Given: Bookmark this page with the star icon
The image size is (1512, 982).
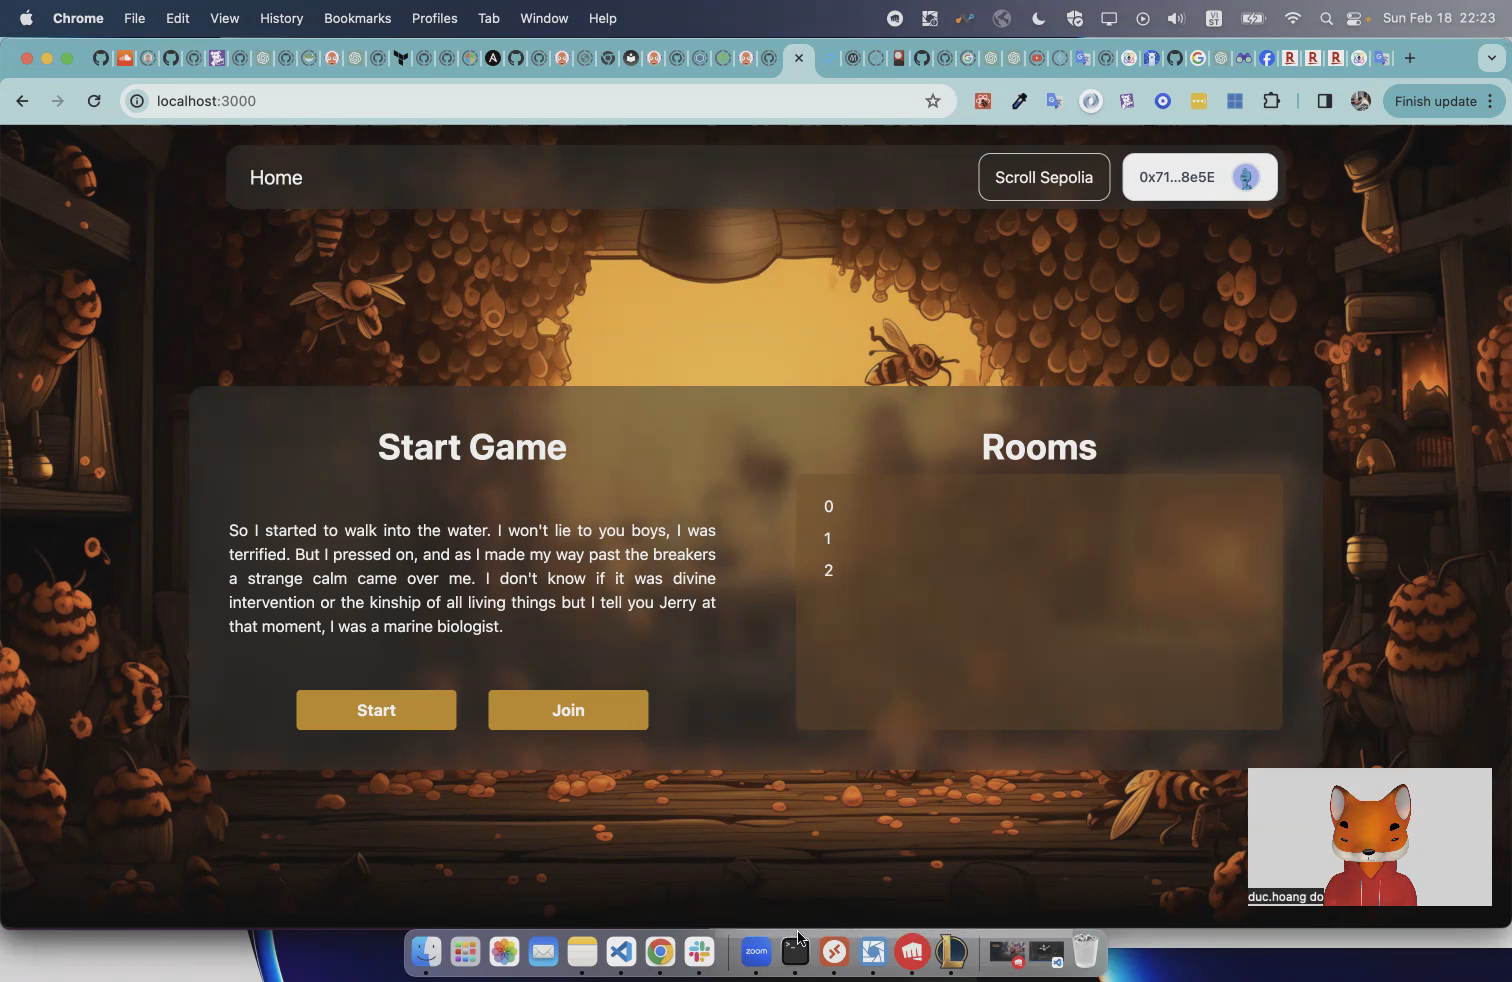Looking at the screenshot, I should click(932, 101).
